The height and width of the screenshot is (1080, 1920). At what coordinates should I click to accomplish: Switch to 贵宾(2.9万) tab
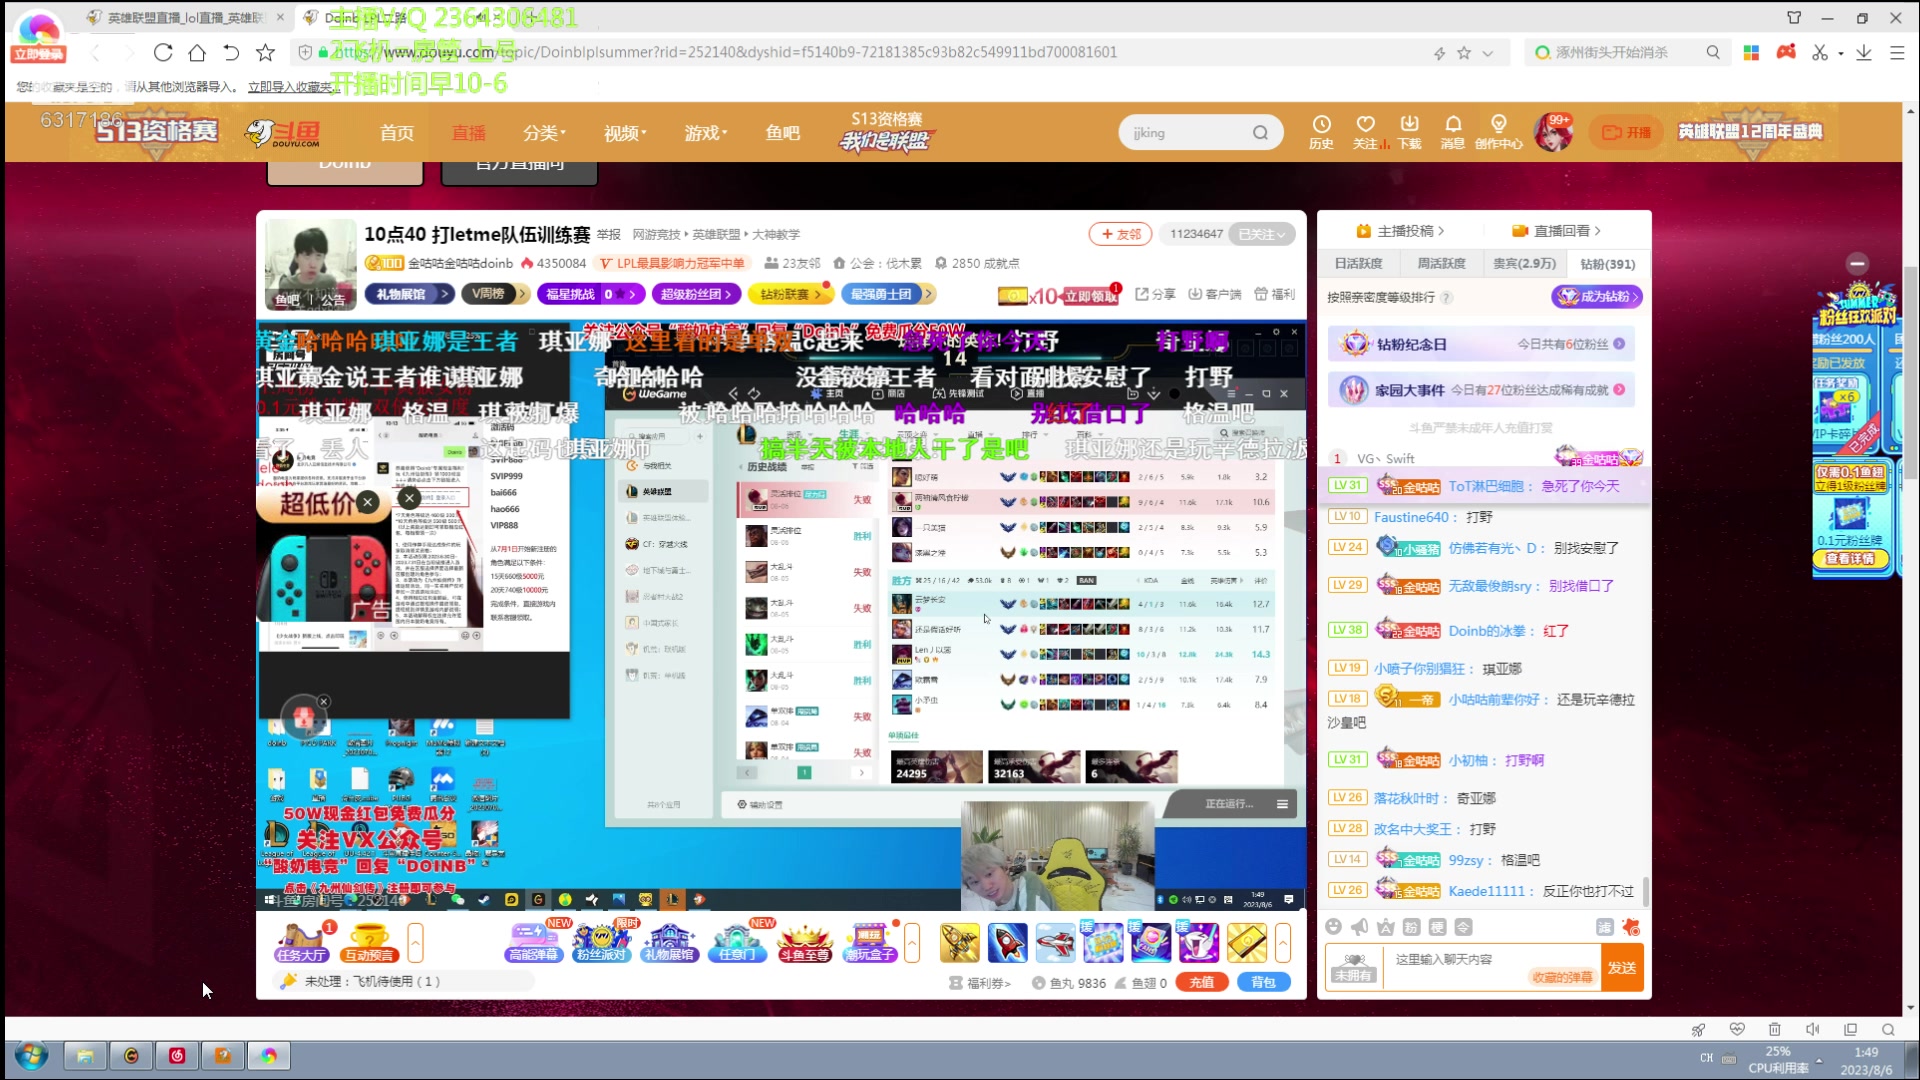coord(1524,264)
